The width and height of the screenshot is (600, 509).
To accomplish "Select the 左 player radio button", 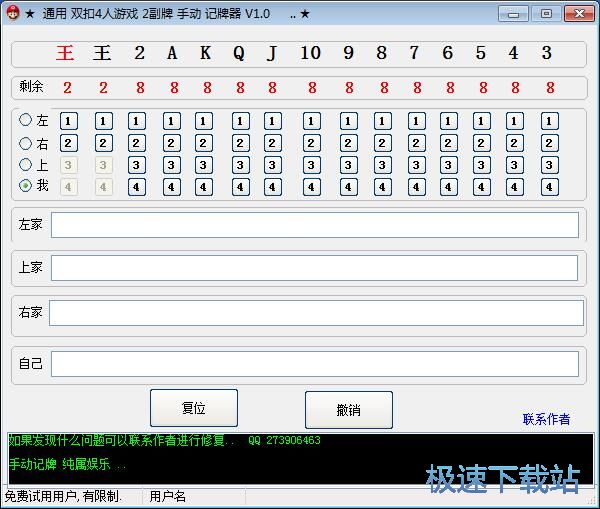I will (x=26, y=120).
